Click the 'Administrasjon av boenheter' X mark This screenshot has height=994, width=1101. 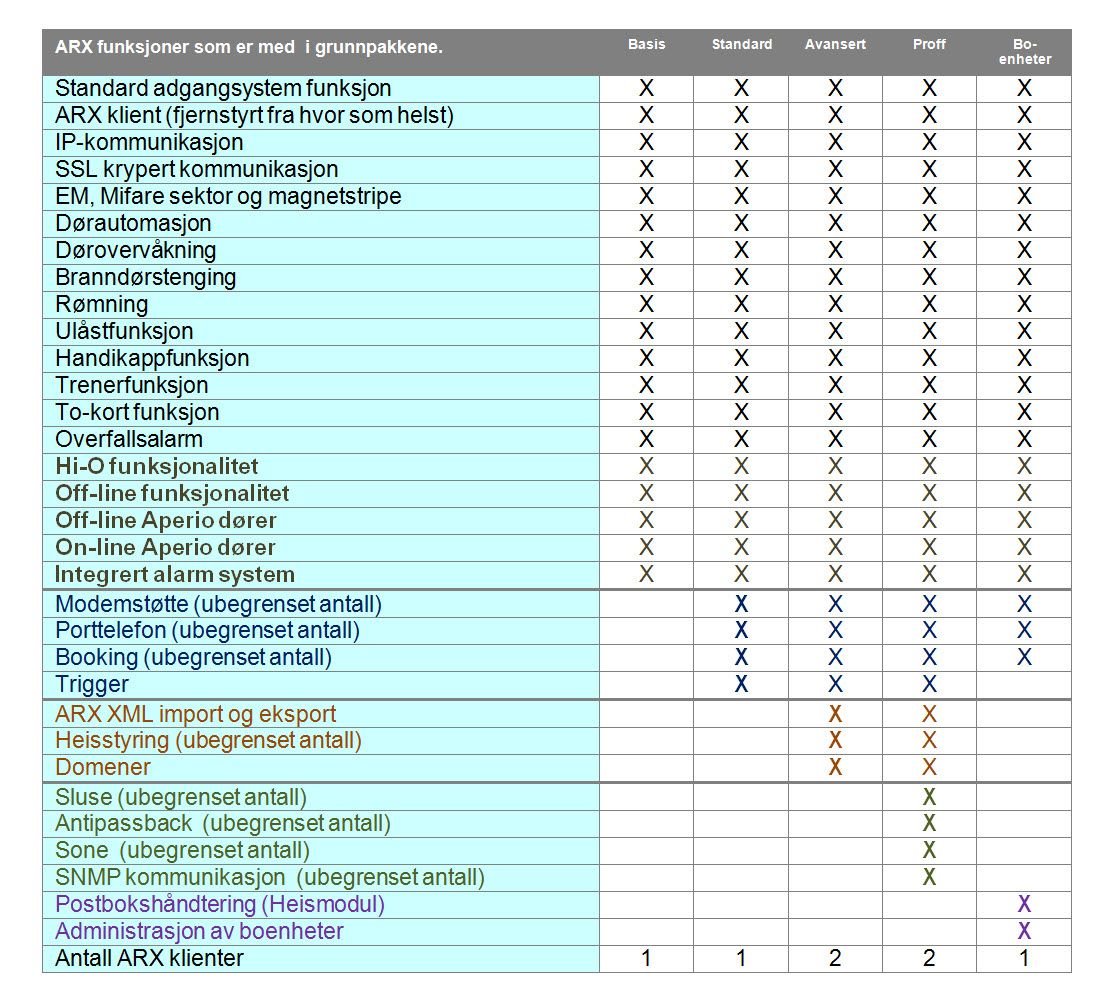coord(1024,932)
